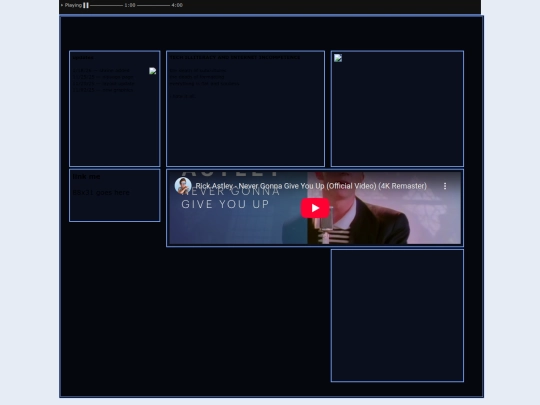The height and width of the screenshot is (405, 540).
Task: Click the broken image in the top-right panel
Action: coord(338,58)
